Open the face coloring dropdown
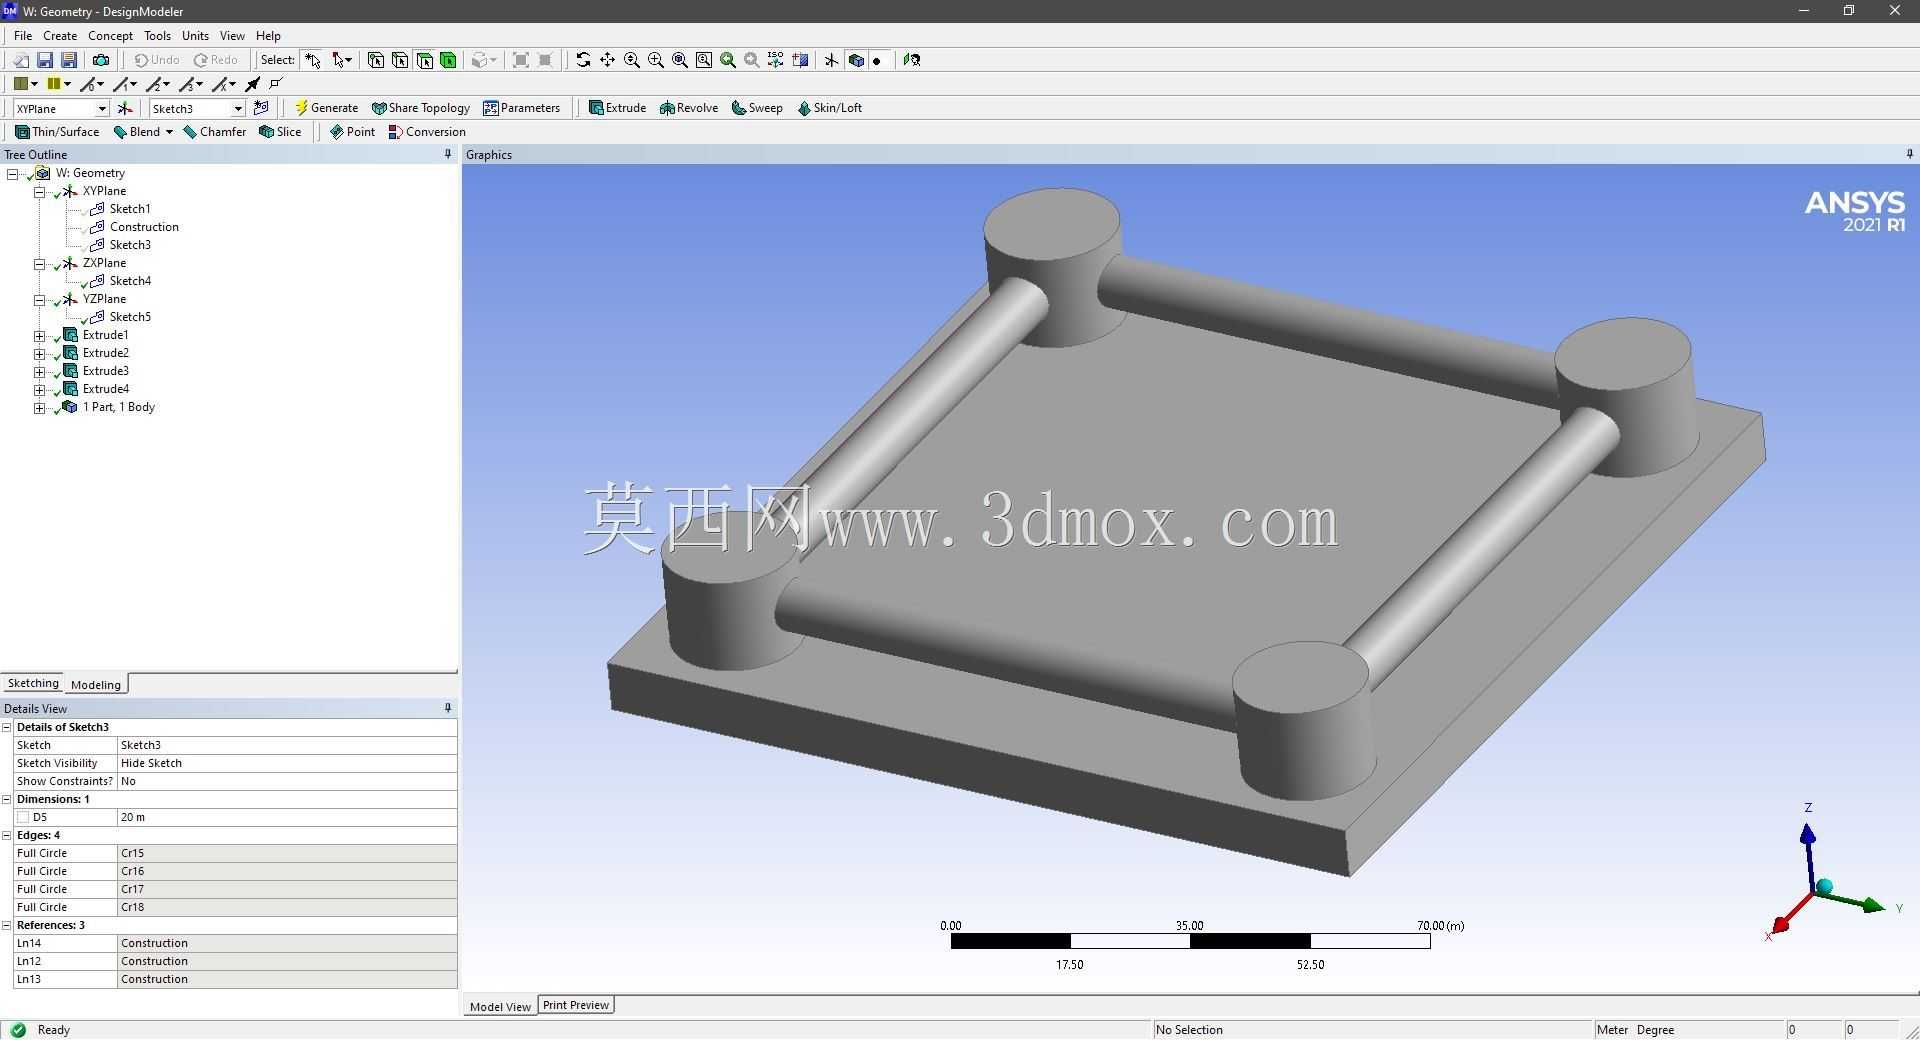This screenshot has height=1040, width=1920. click(x=34, y=84)
